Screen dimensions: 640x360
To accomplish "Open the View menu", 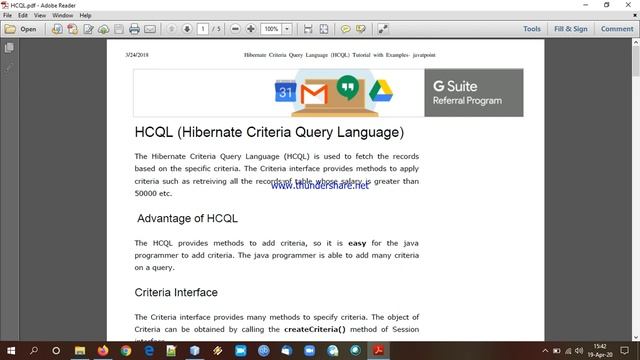I will [40, 16].
